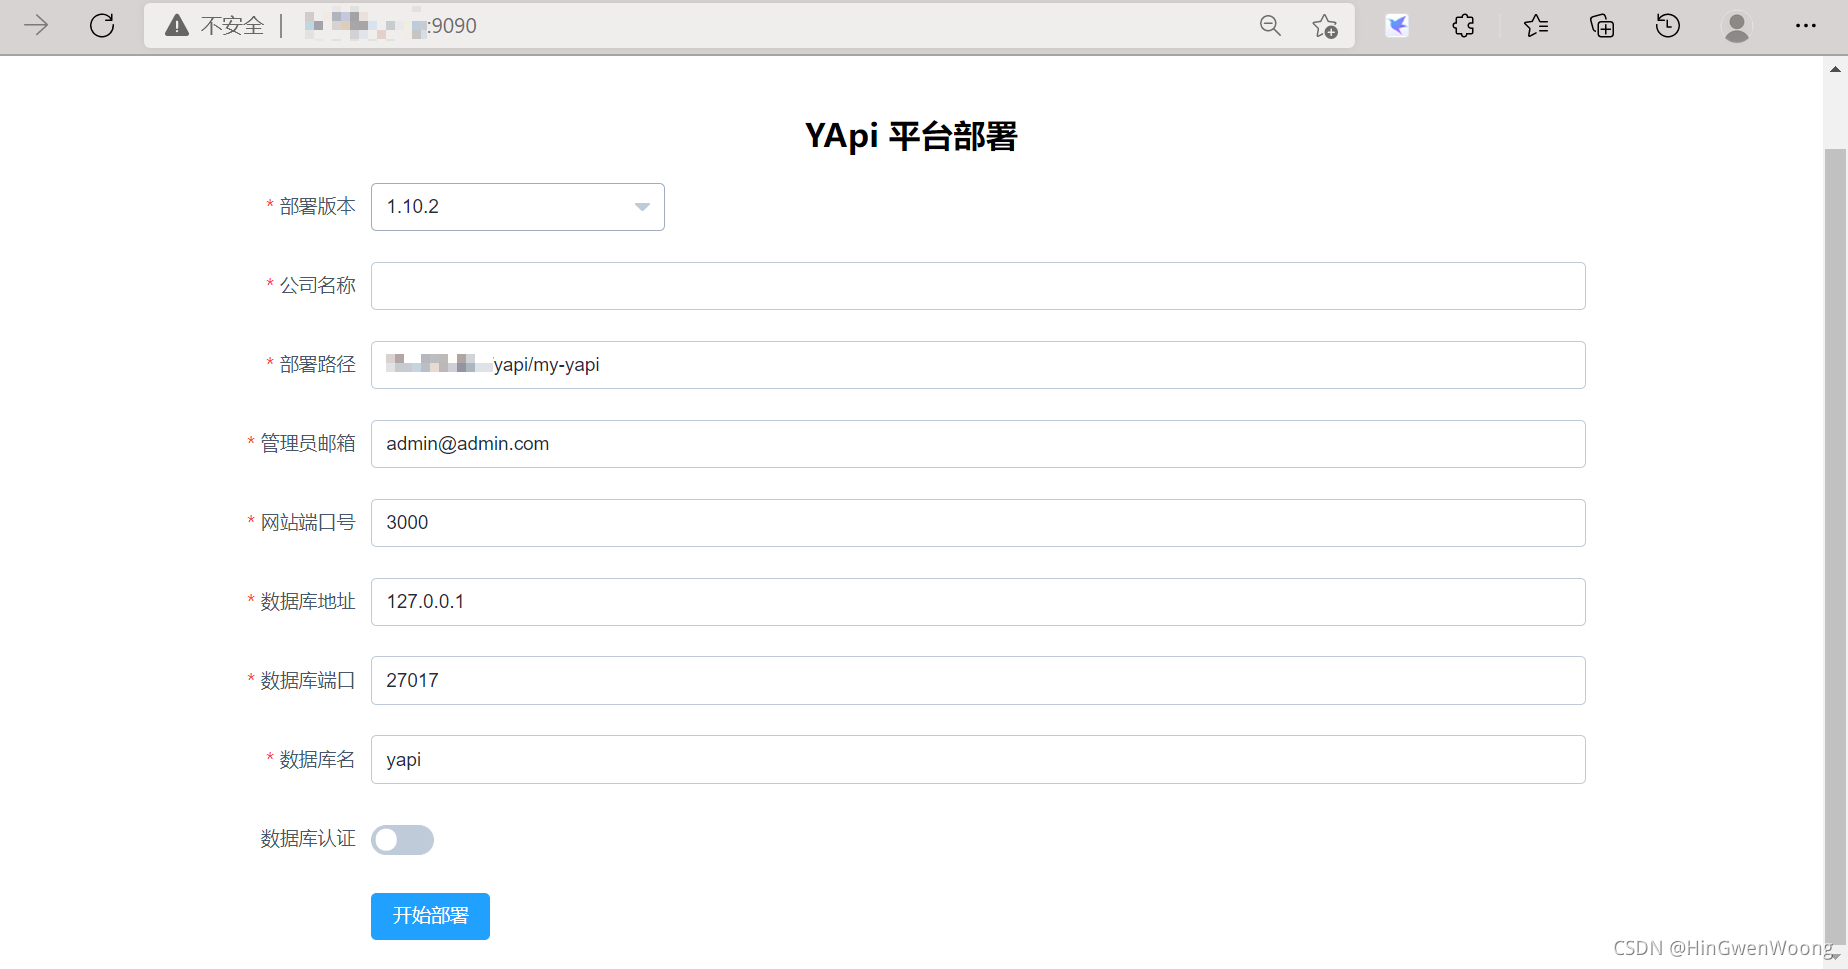Open the blue bird extension icon
1848x969 pixels.
click(x=1397, y=26)
